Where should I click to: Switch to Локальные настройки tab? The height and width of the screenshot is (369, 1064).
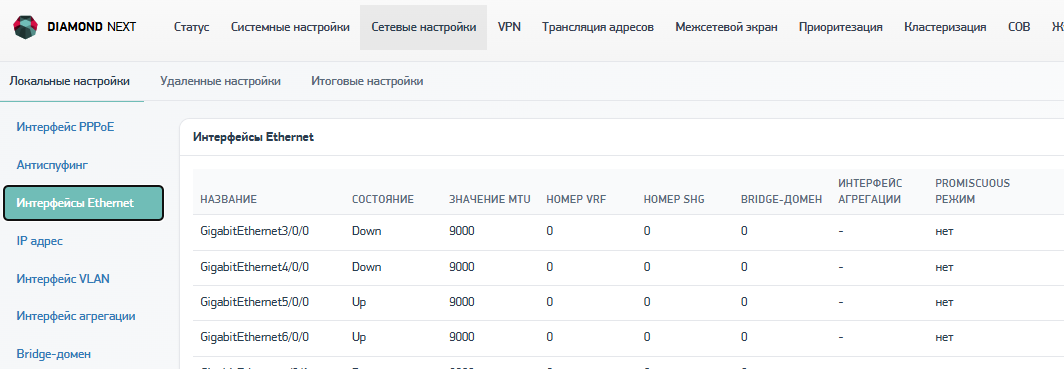click(69, 81)
